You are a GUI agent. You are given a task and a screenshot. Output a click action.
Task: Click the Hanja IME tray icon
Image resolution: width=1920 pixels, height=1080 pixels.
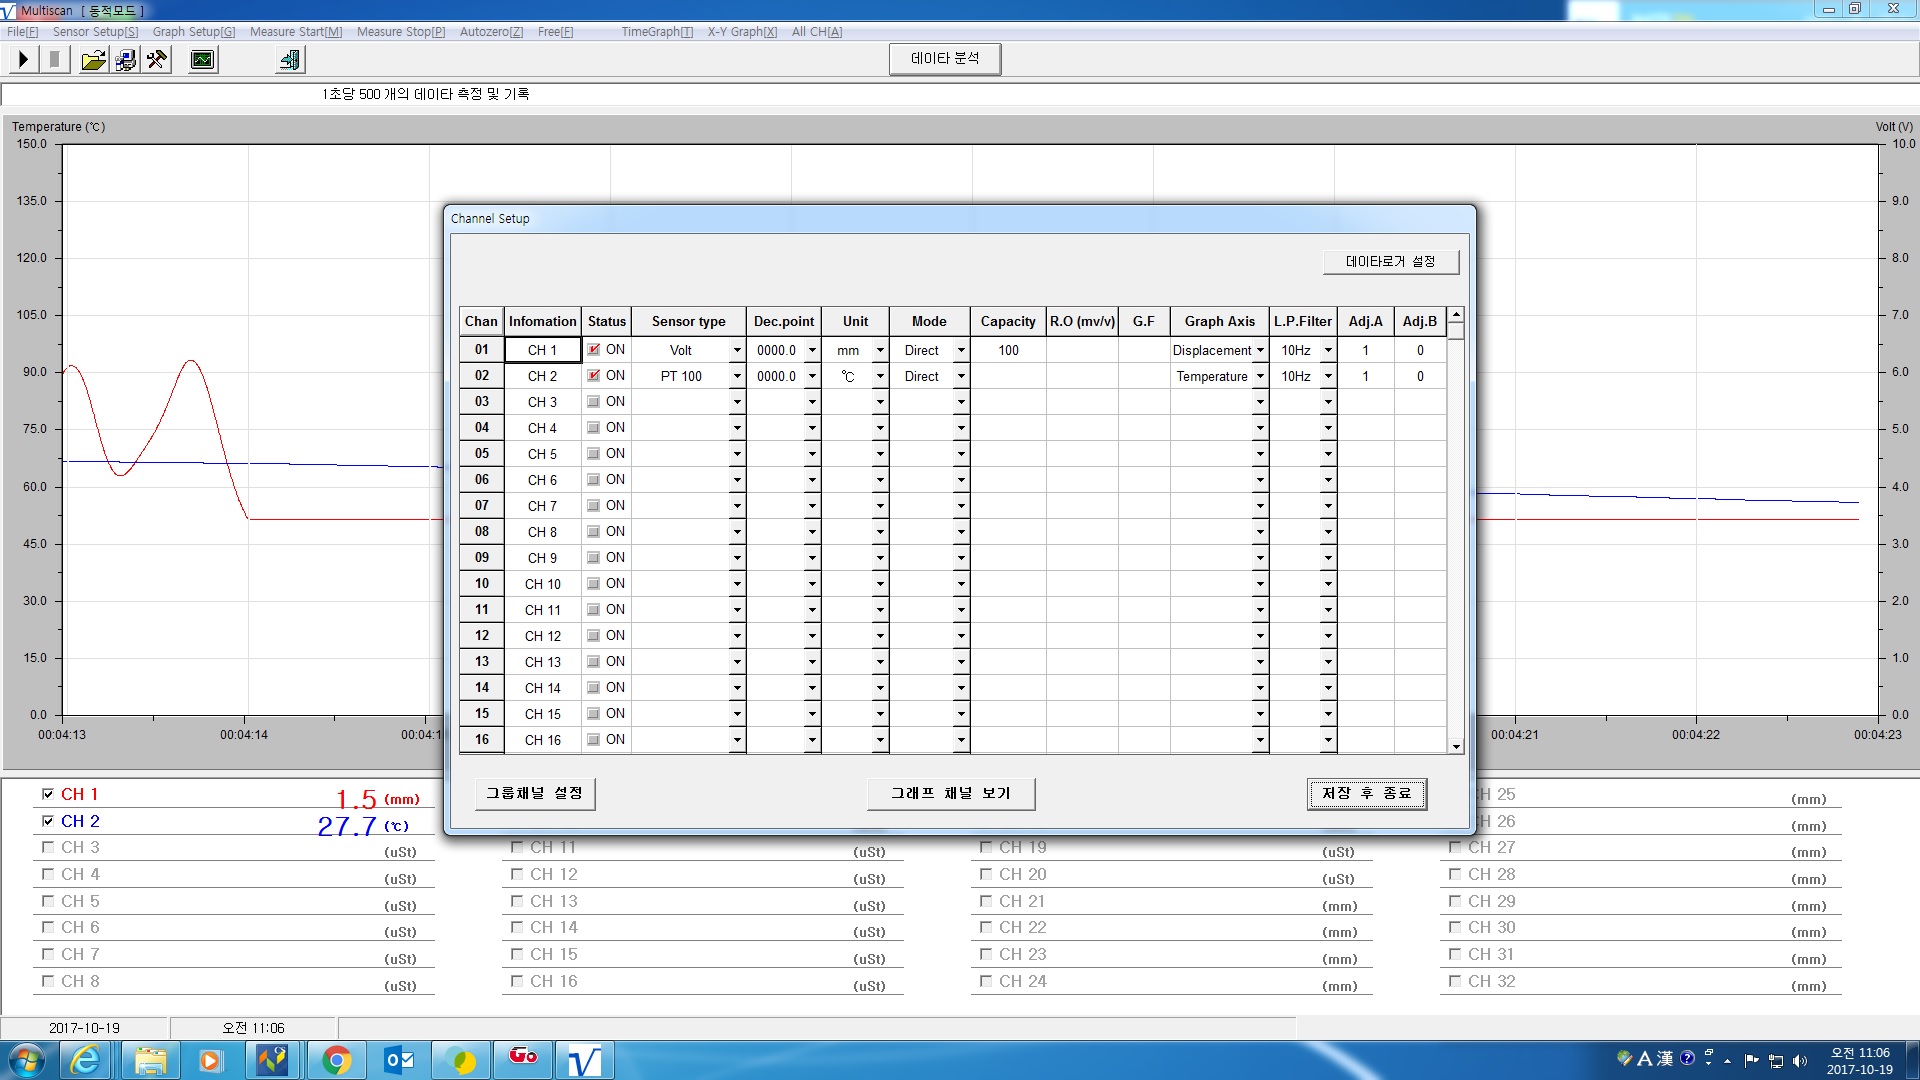(x=1665, y=1058)
